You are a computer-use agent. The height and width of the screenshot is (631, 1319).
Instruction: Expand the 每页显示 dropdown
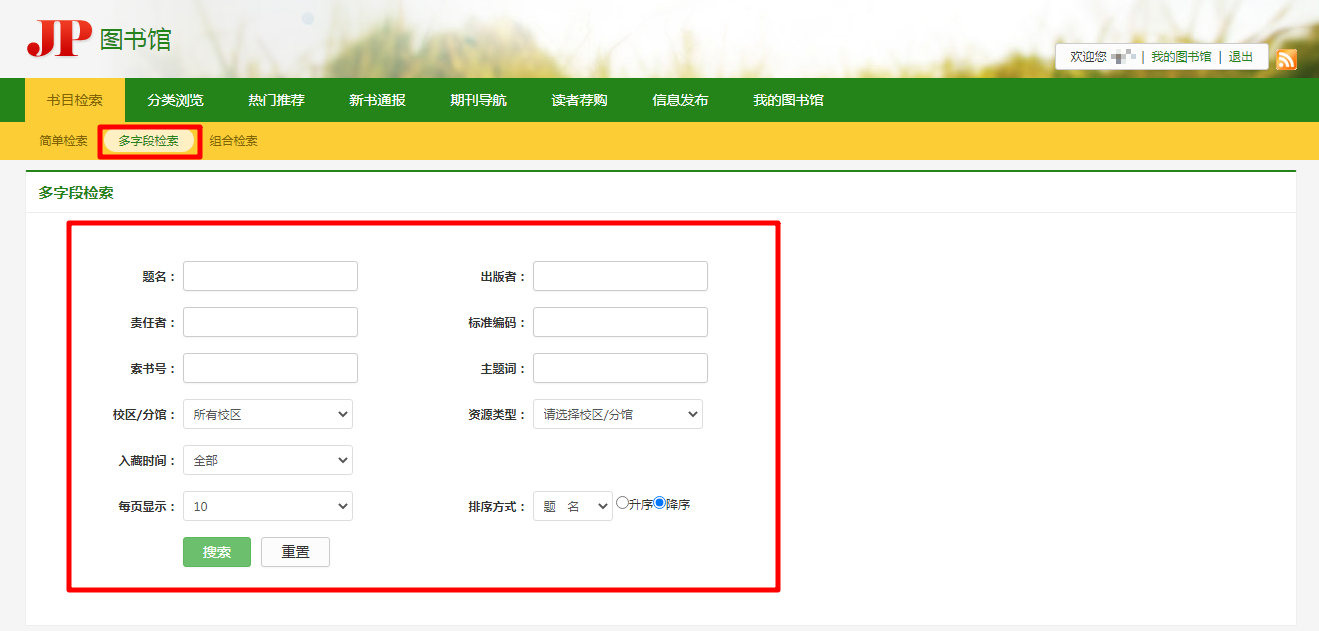point(267,506)
